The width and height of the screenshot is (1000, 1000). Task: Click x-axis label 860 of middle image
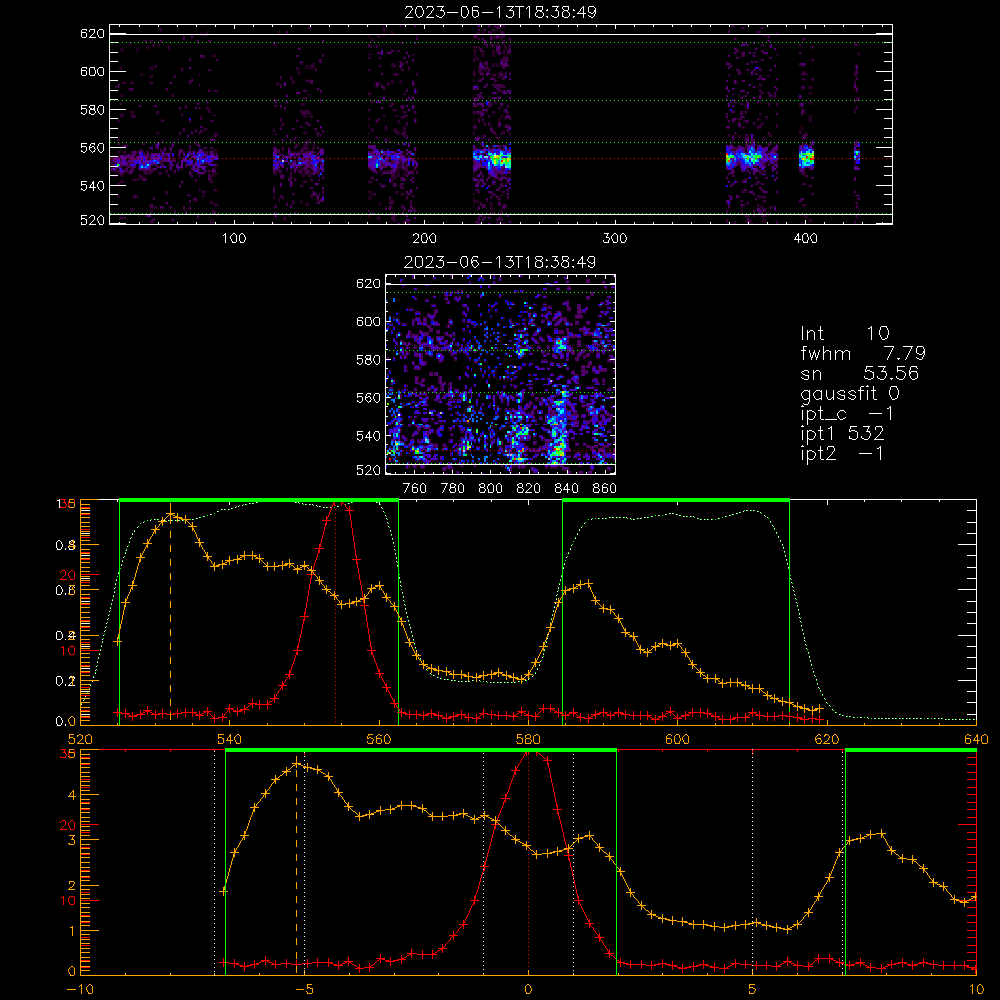click(x=605, y=489)
